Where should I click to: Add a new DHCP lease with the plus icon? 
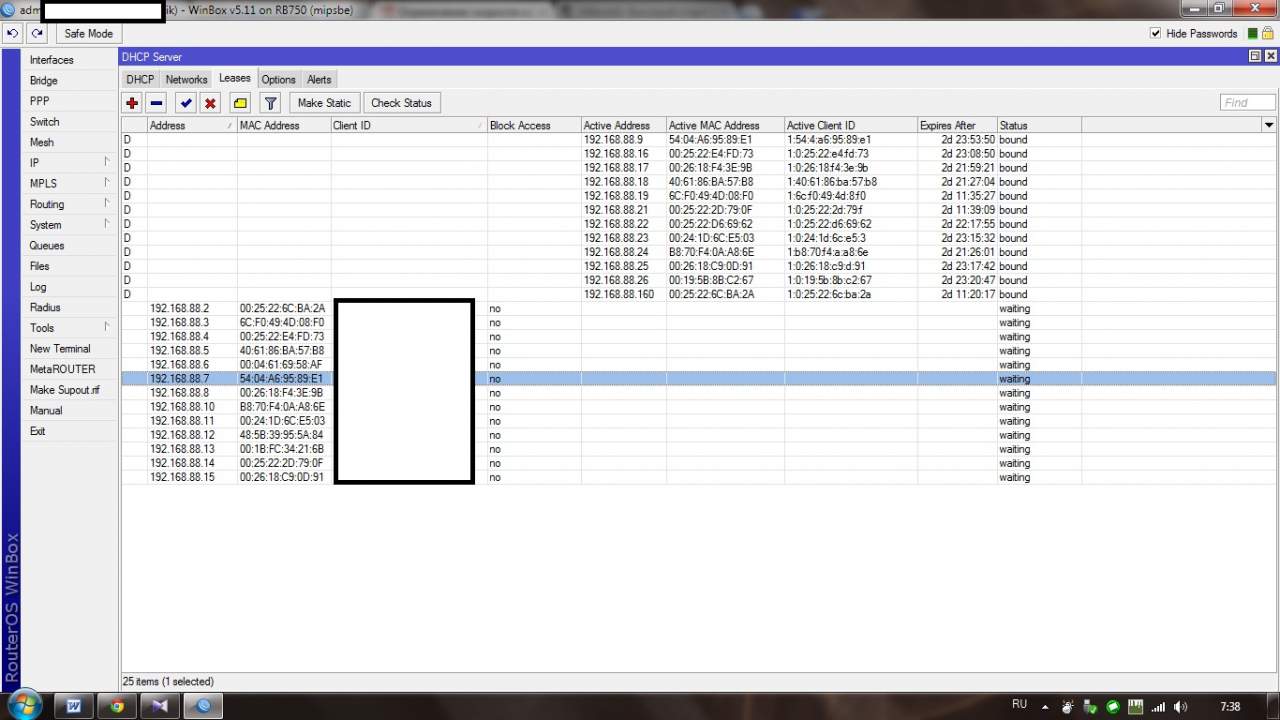coord(132,103)
